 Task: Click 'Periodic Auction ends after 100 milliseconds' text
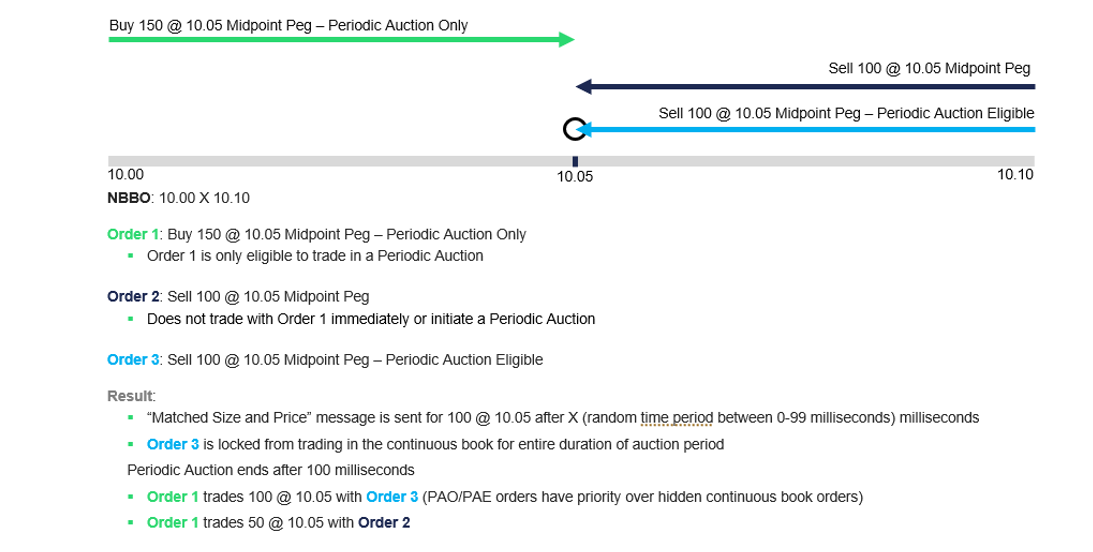point(270,470)
